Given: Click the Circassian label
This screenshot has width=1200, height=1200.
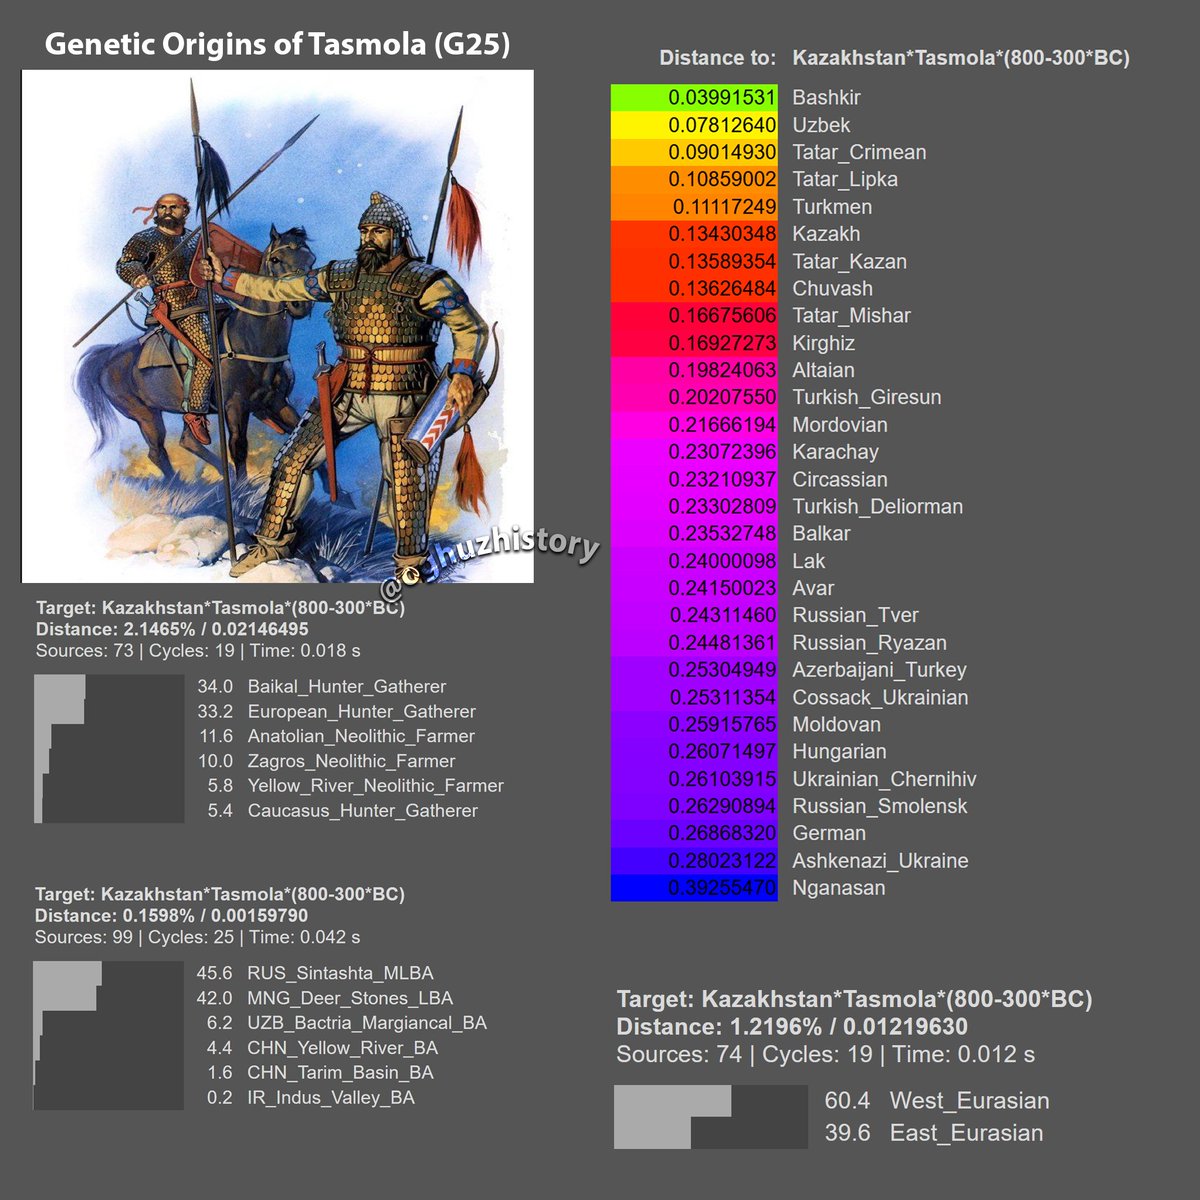Looking at the screenshot, I should click(x=839, y=479).
